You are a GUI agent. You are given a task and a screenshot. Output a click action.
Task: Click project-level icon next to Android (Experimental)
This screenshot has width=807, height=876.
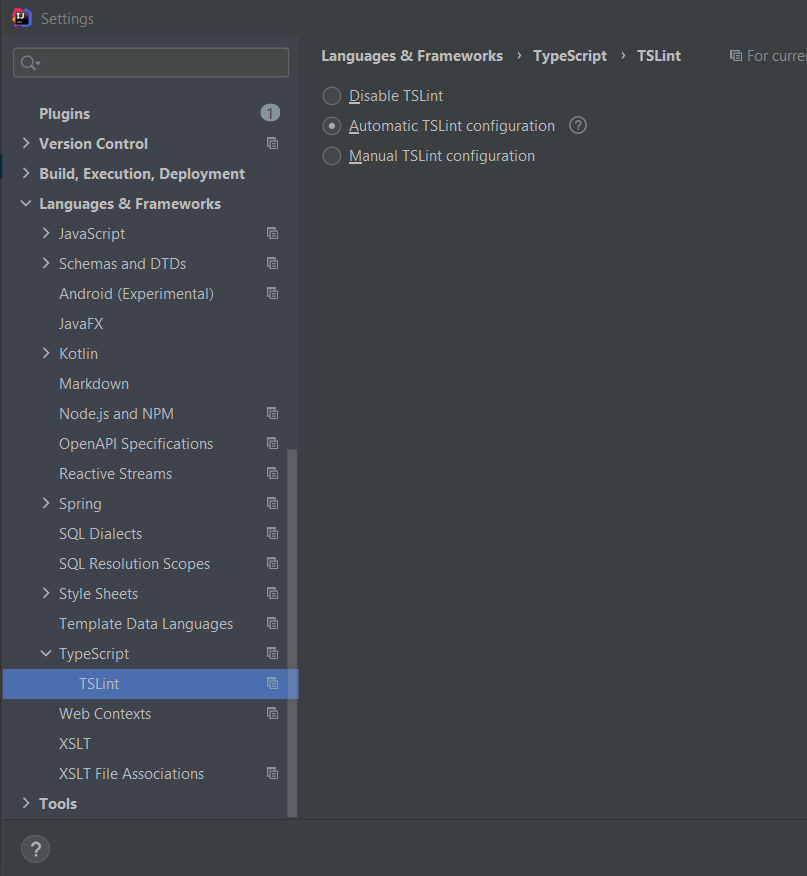click(x=272, y=293)
